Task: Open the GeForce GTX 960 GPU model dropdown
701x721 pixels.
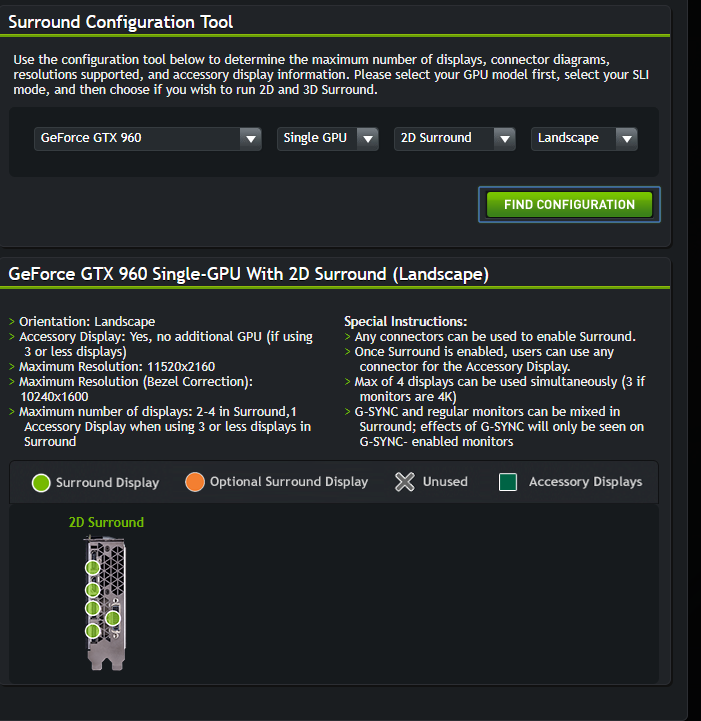Action: 148,138
